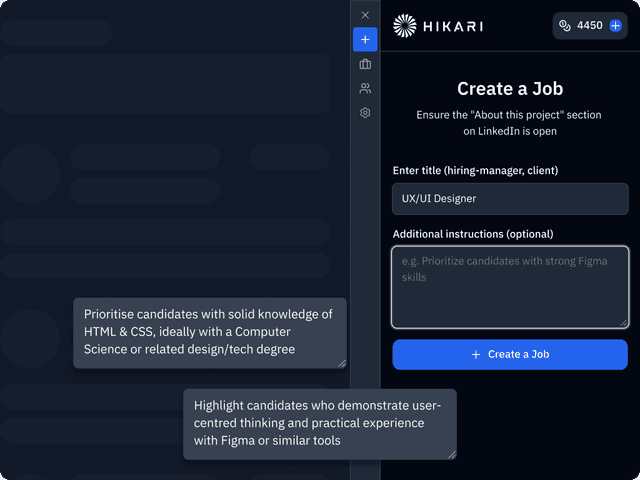Click the coins credits icon
Viewport: 640px width, 480px height.
tap(565, 25)
